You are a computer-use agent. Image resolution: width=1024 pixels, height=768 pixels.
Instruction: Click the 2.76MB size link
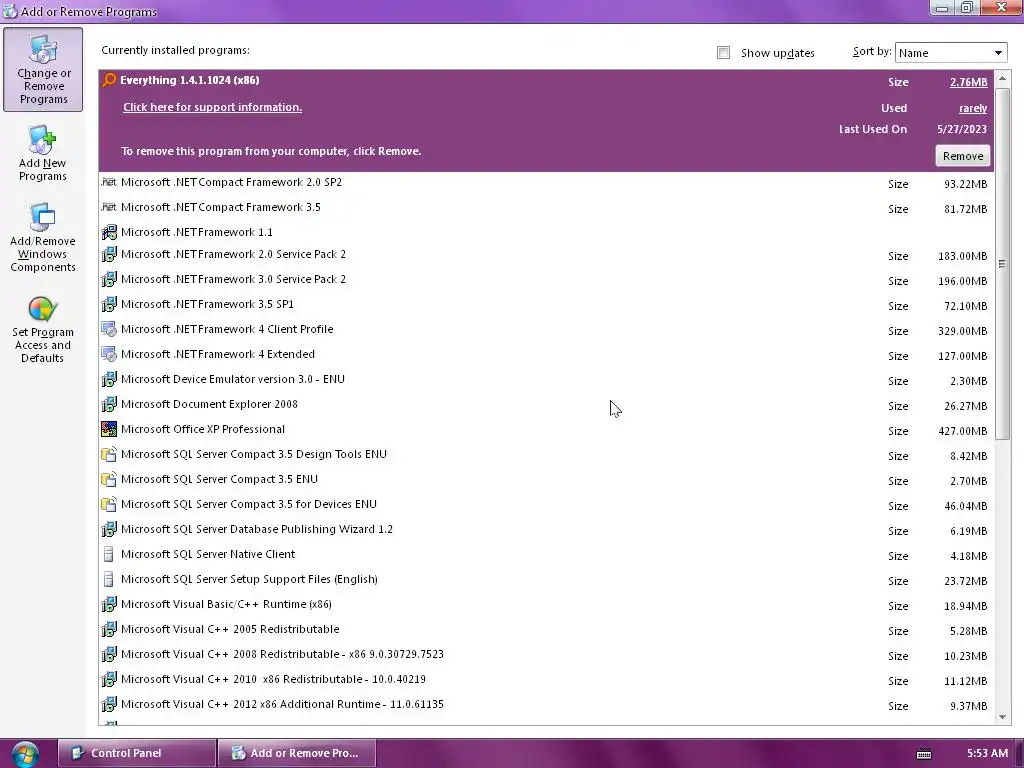pos(968,82)
